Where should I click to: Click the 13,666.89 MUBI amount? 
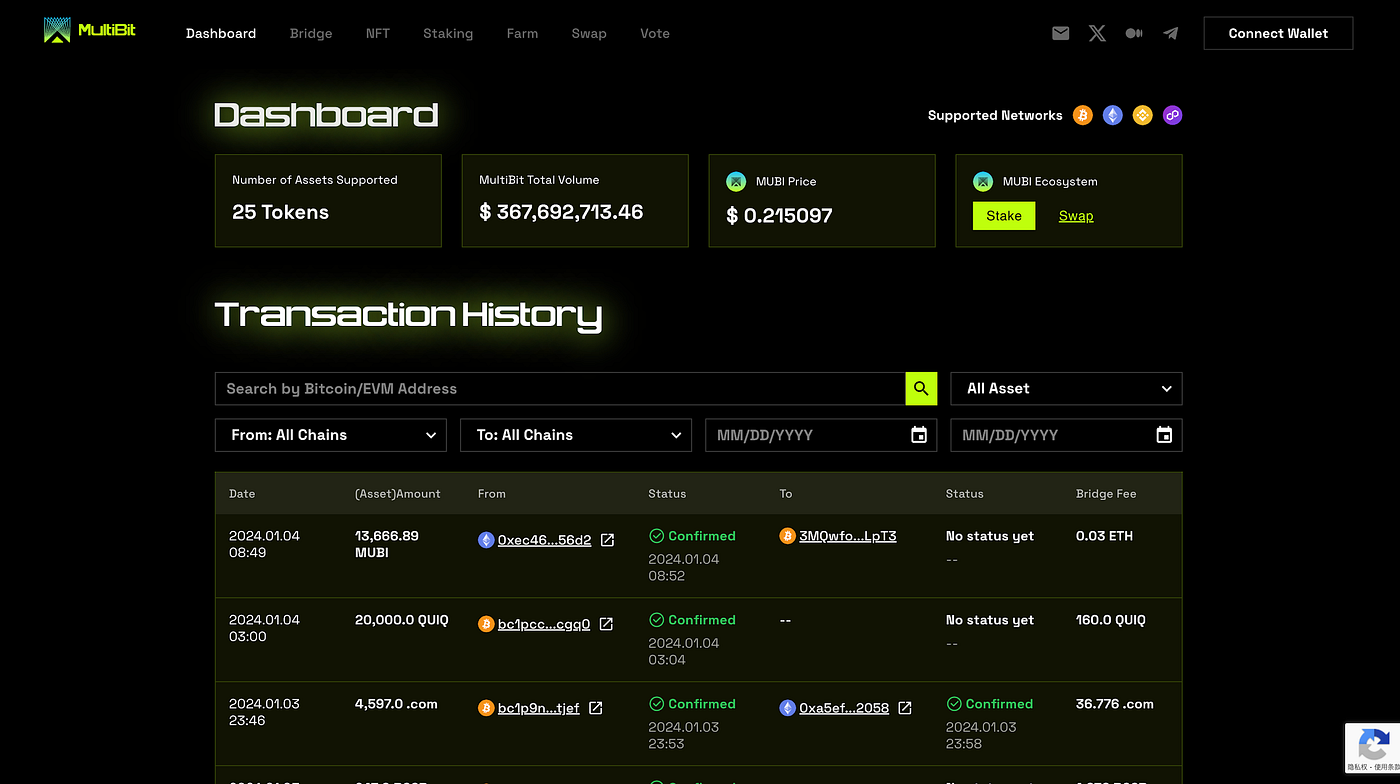[x=387, y=544]
